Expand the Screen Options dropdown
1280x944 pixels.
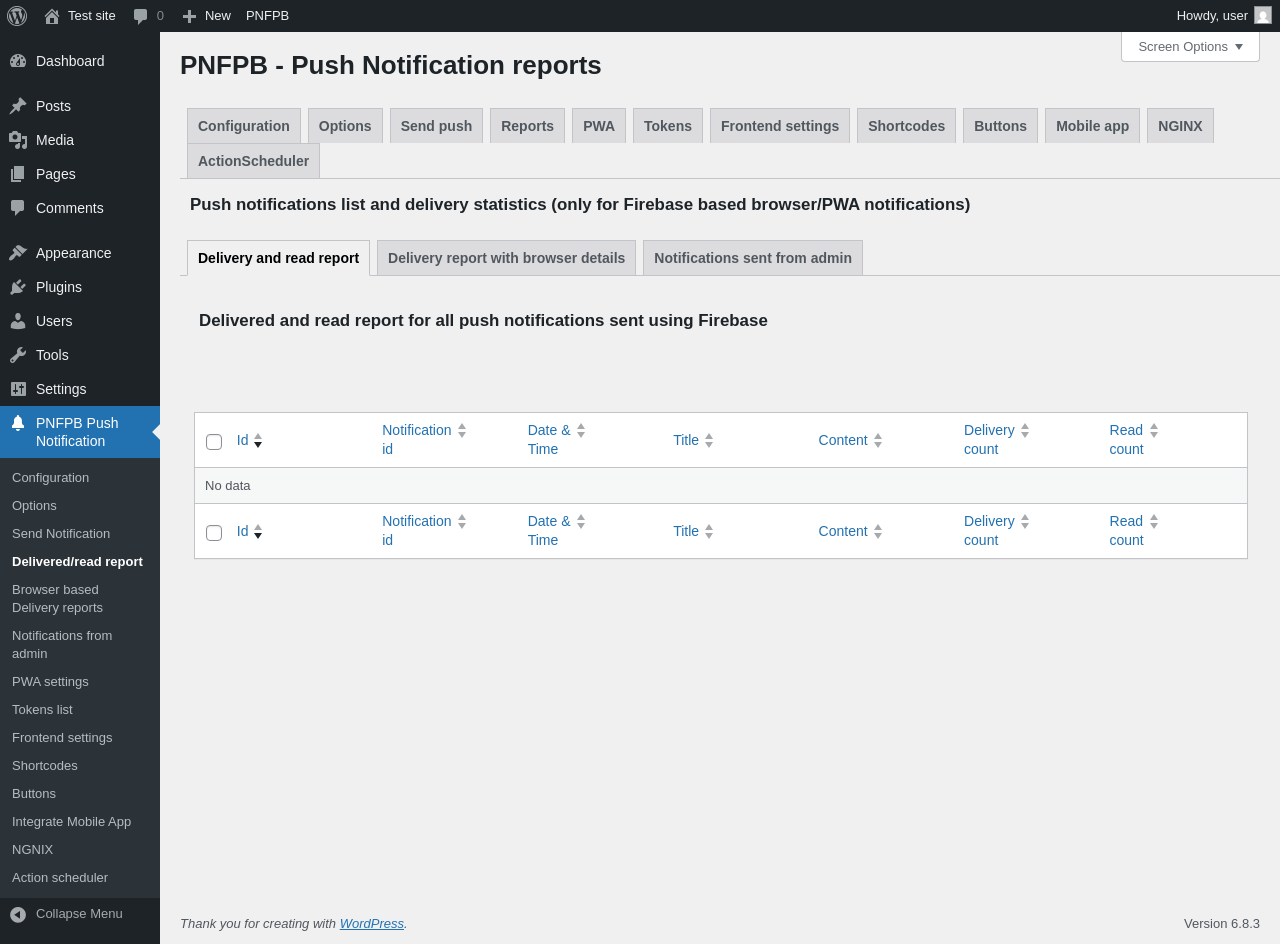(1190, 46)
